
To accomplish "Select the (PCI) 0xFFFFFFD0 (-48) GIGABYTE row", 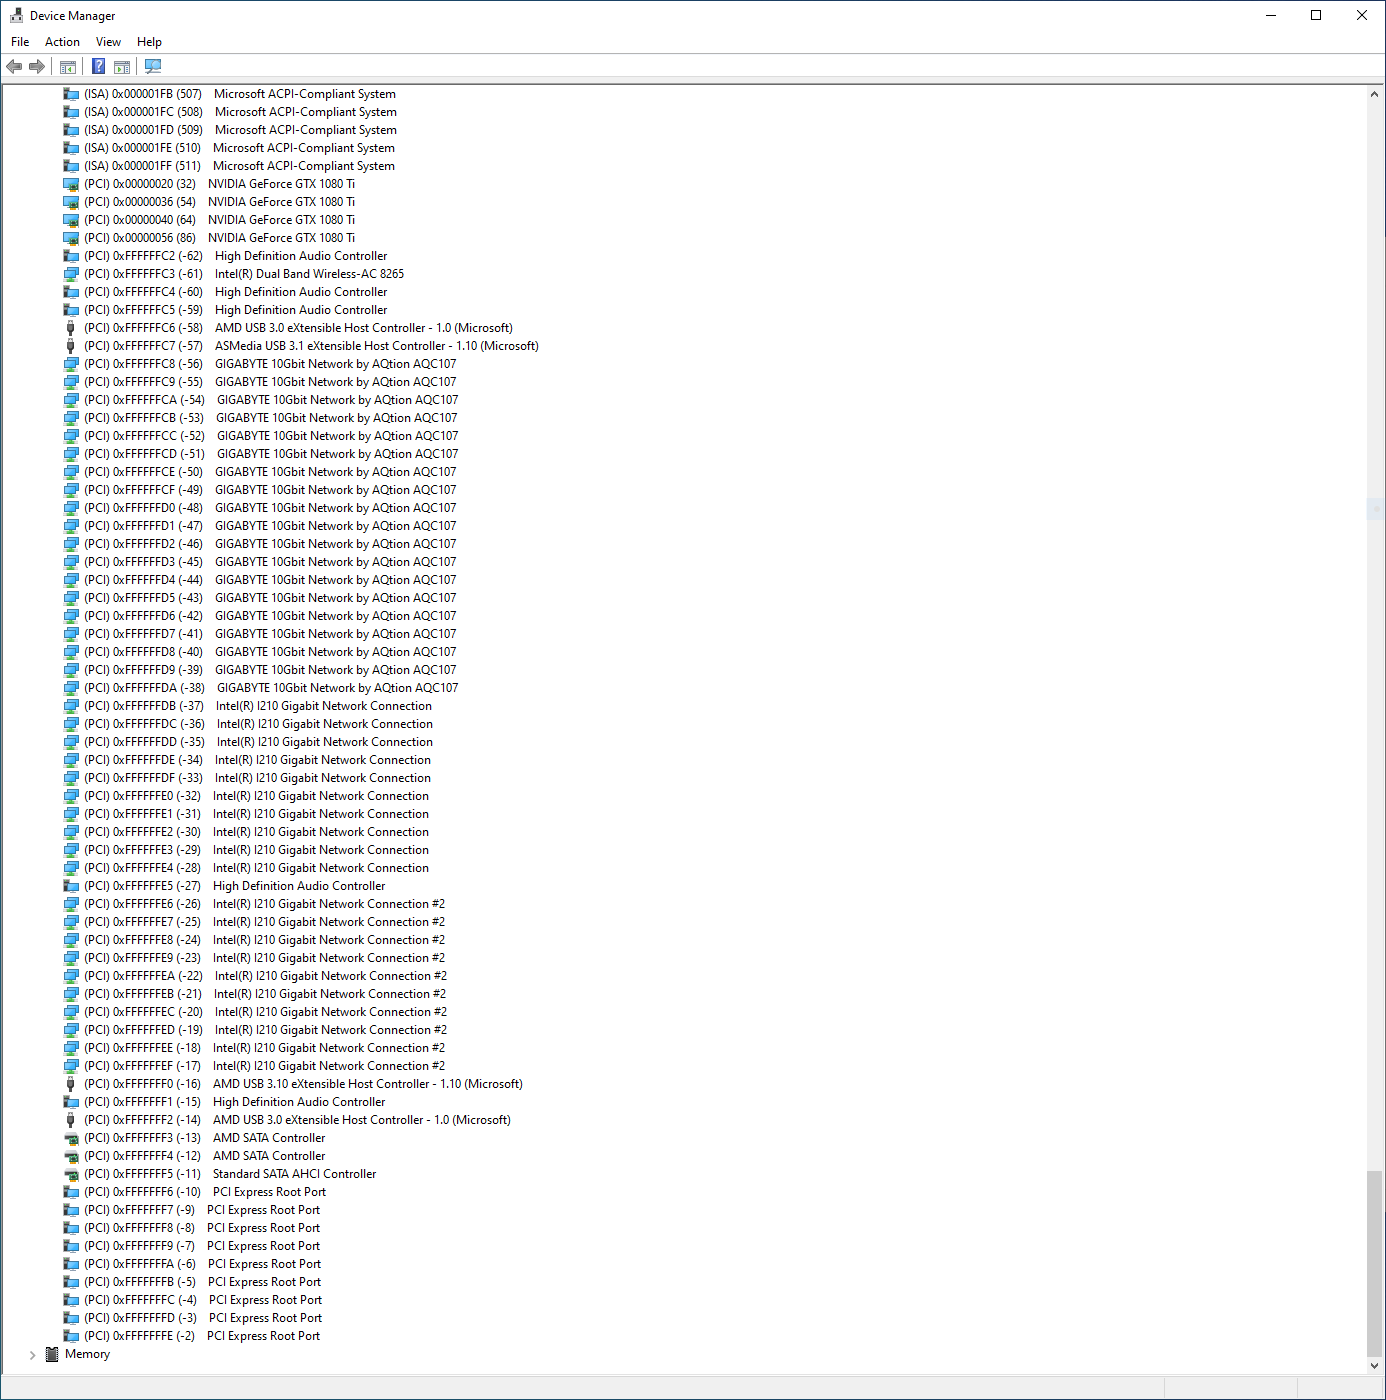I will 270,508.
